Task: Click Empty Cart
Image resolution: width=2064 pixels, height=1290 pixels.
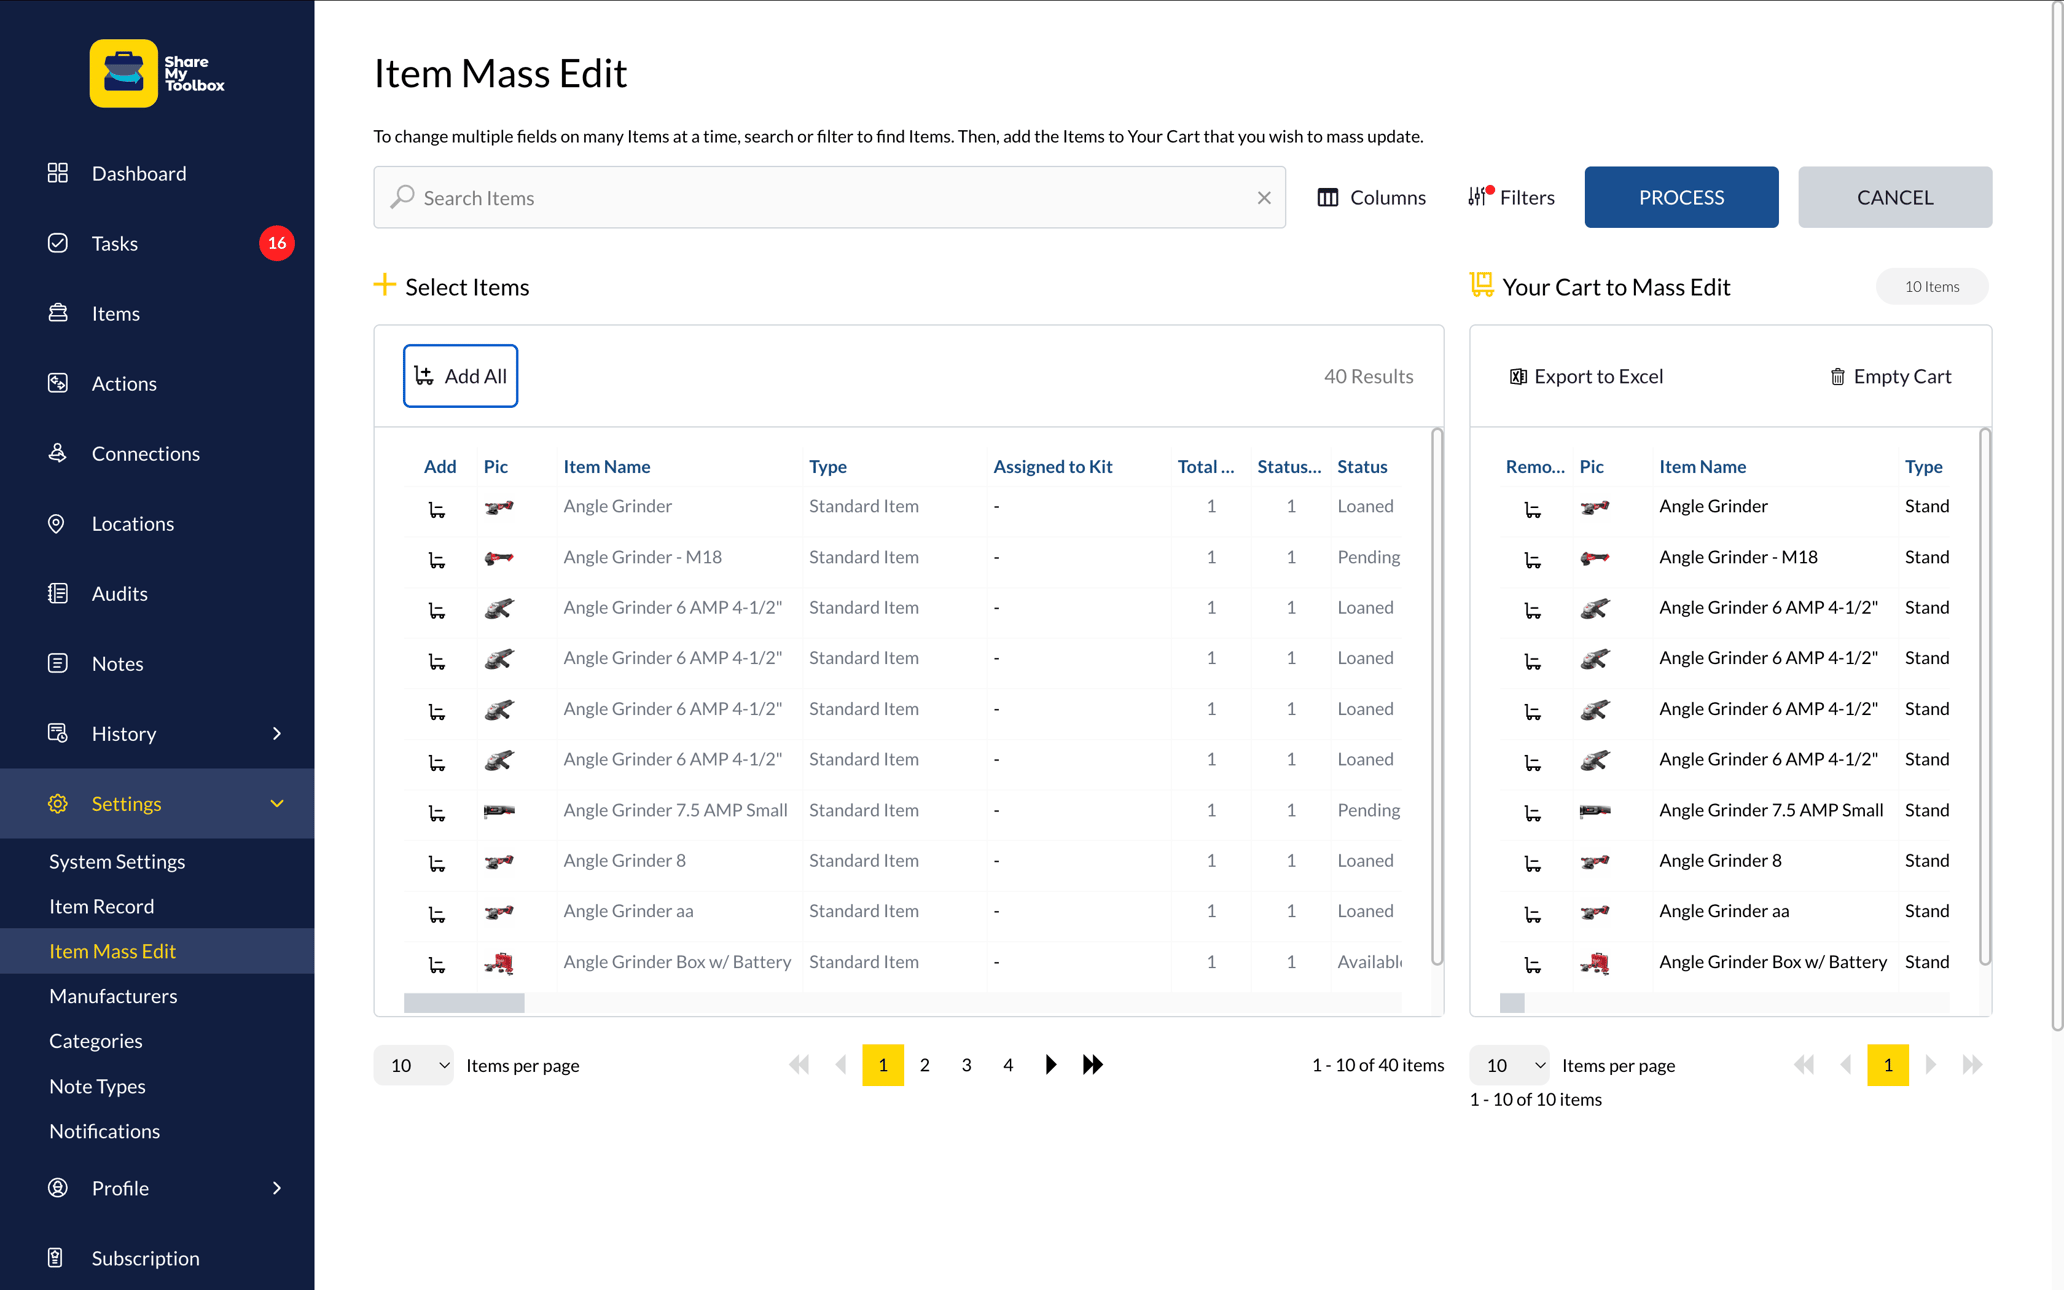Action: 1890,376
